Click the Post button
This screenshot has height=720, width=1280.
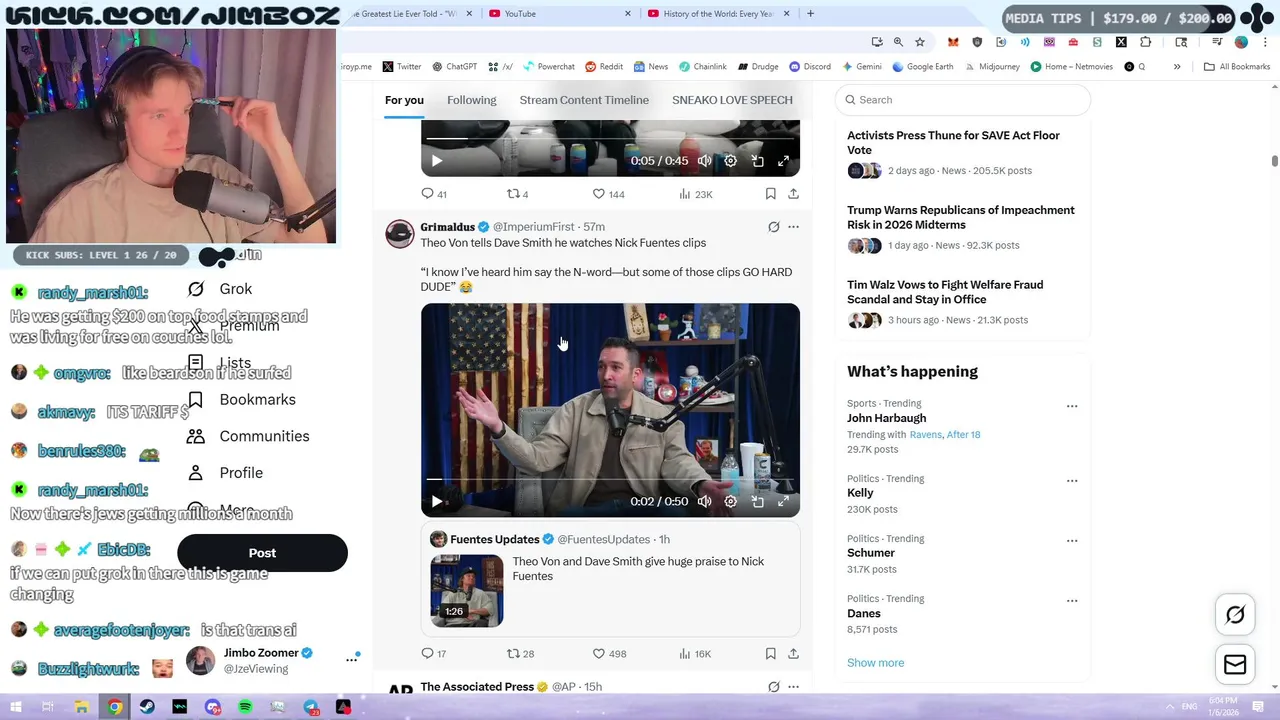click(262, 553)
